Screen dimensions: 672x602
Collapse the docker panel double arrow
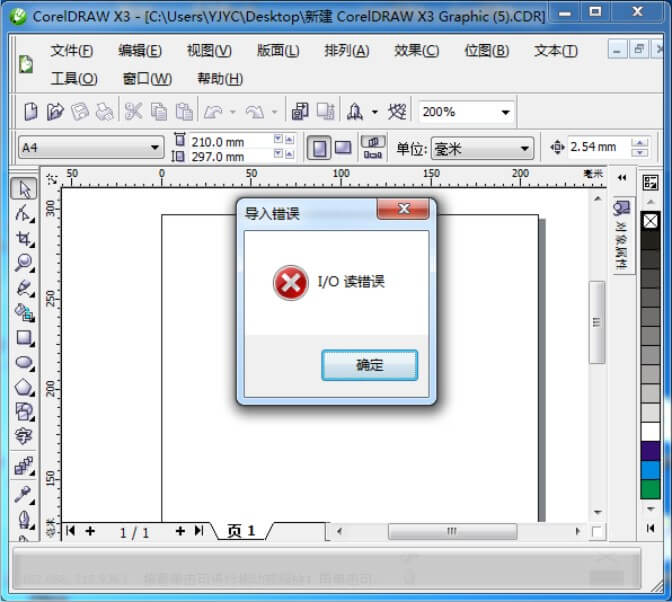click(622, 177)
